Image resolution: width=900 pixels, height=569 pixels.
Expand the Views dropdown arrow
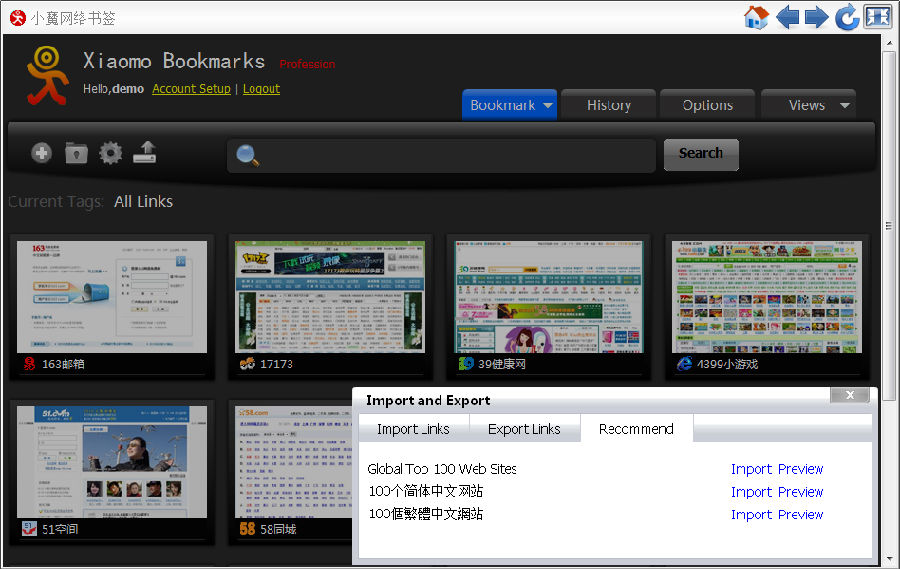[844, 106]
